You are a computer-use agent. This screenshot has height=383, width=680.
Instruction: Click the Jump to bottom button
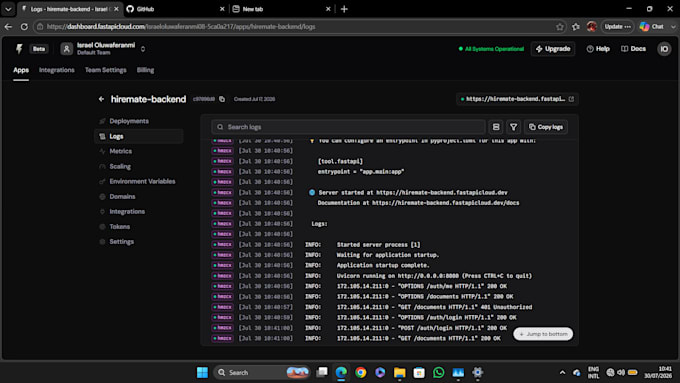(543, 334)
